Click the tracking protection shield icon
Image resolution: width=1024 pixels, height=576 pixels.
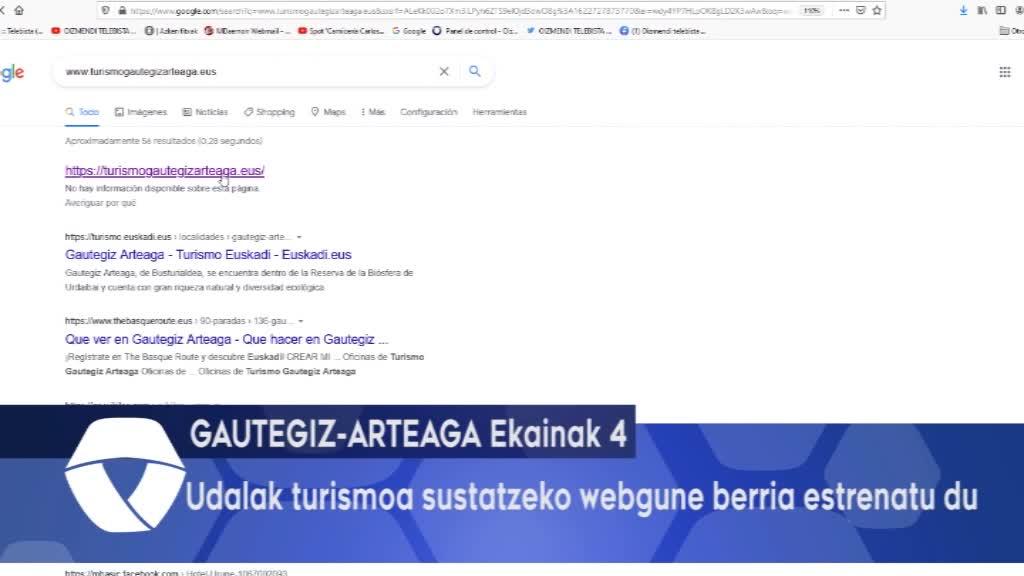click(x=106, y=10)
